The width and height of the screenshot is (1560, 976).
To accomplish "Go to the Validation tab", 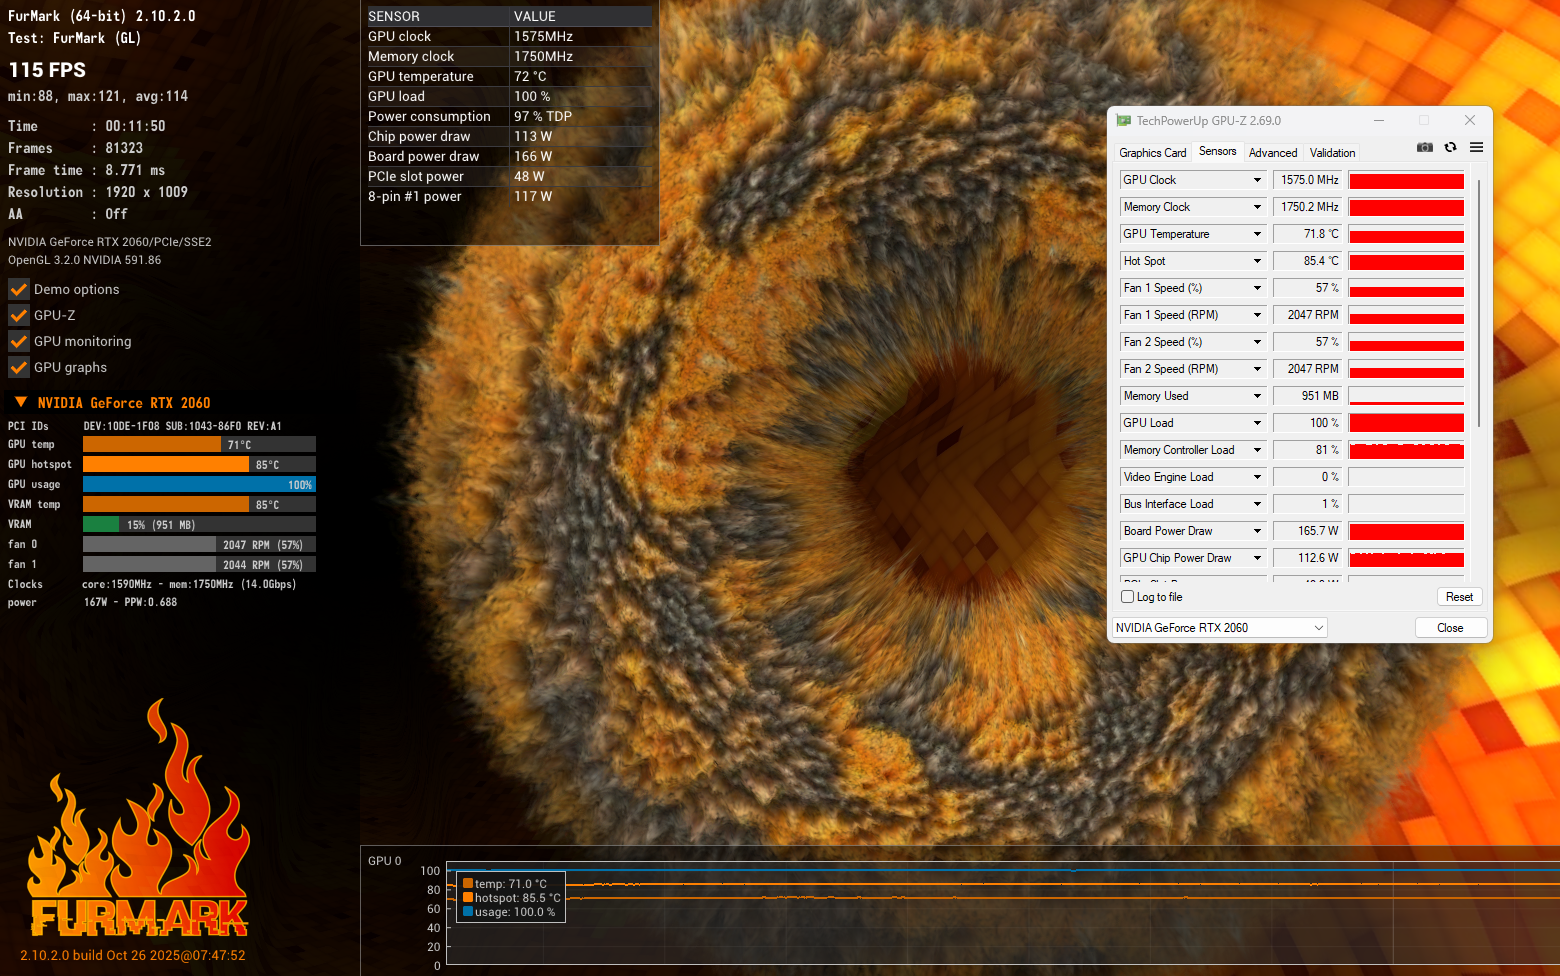I will 1333,153.
